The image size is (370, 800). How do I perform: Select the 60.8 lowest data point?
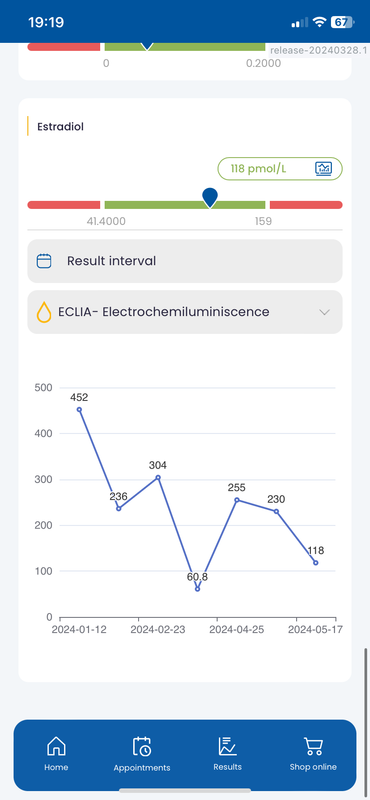[198, 589]
